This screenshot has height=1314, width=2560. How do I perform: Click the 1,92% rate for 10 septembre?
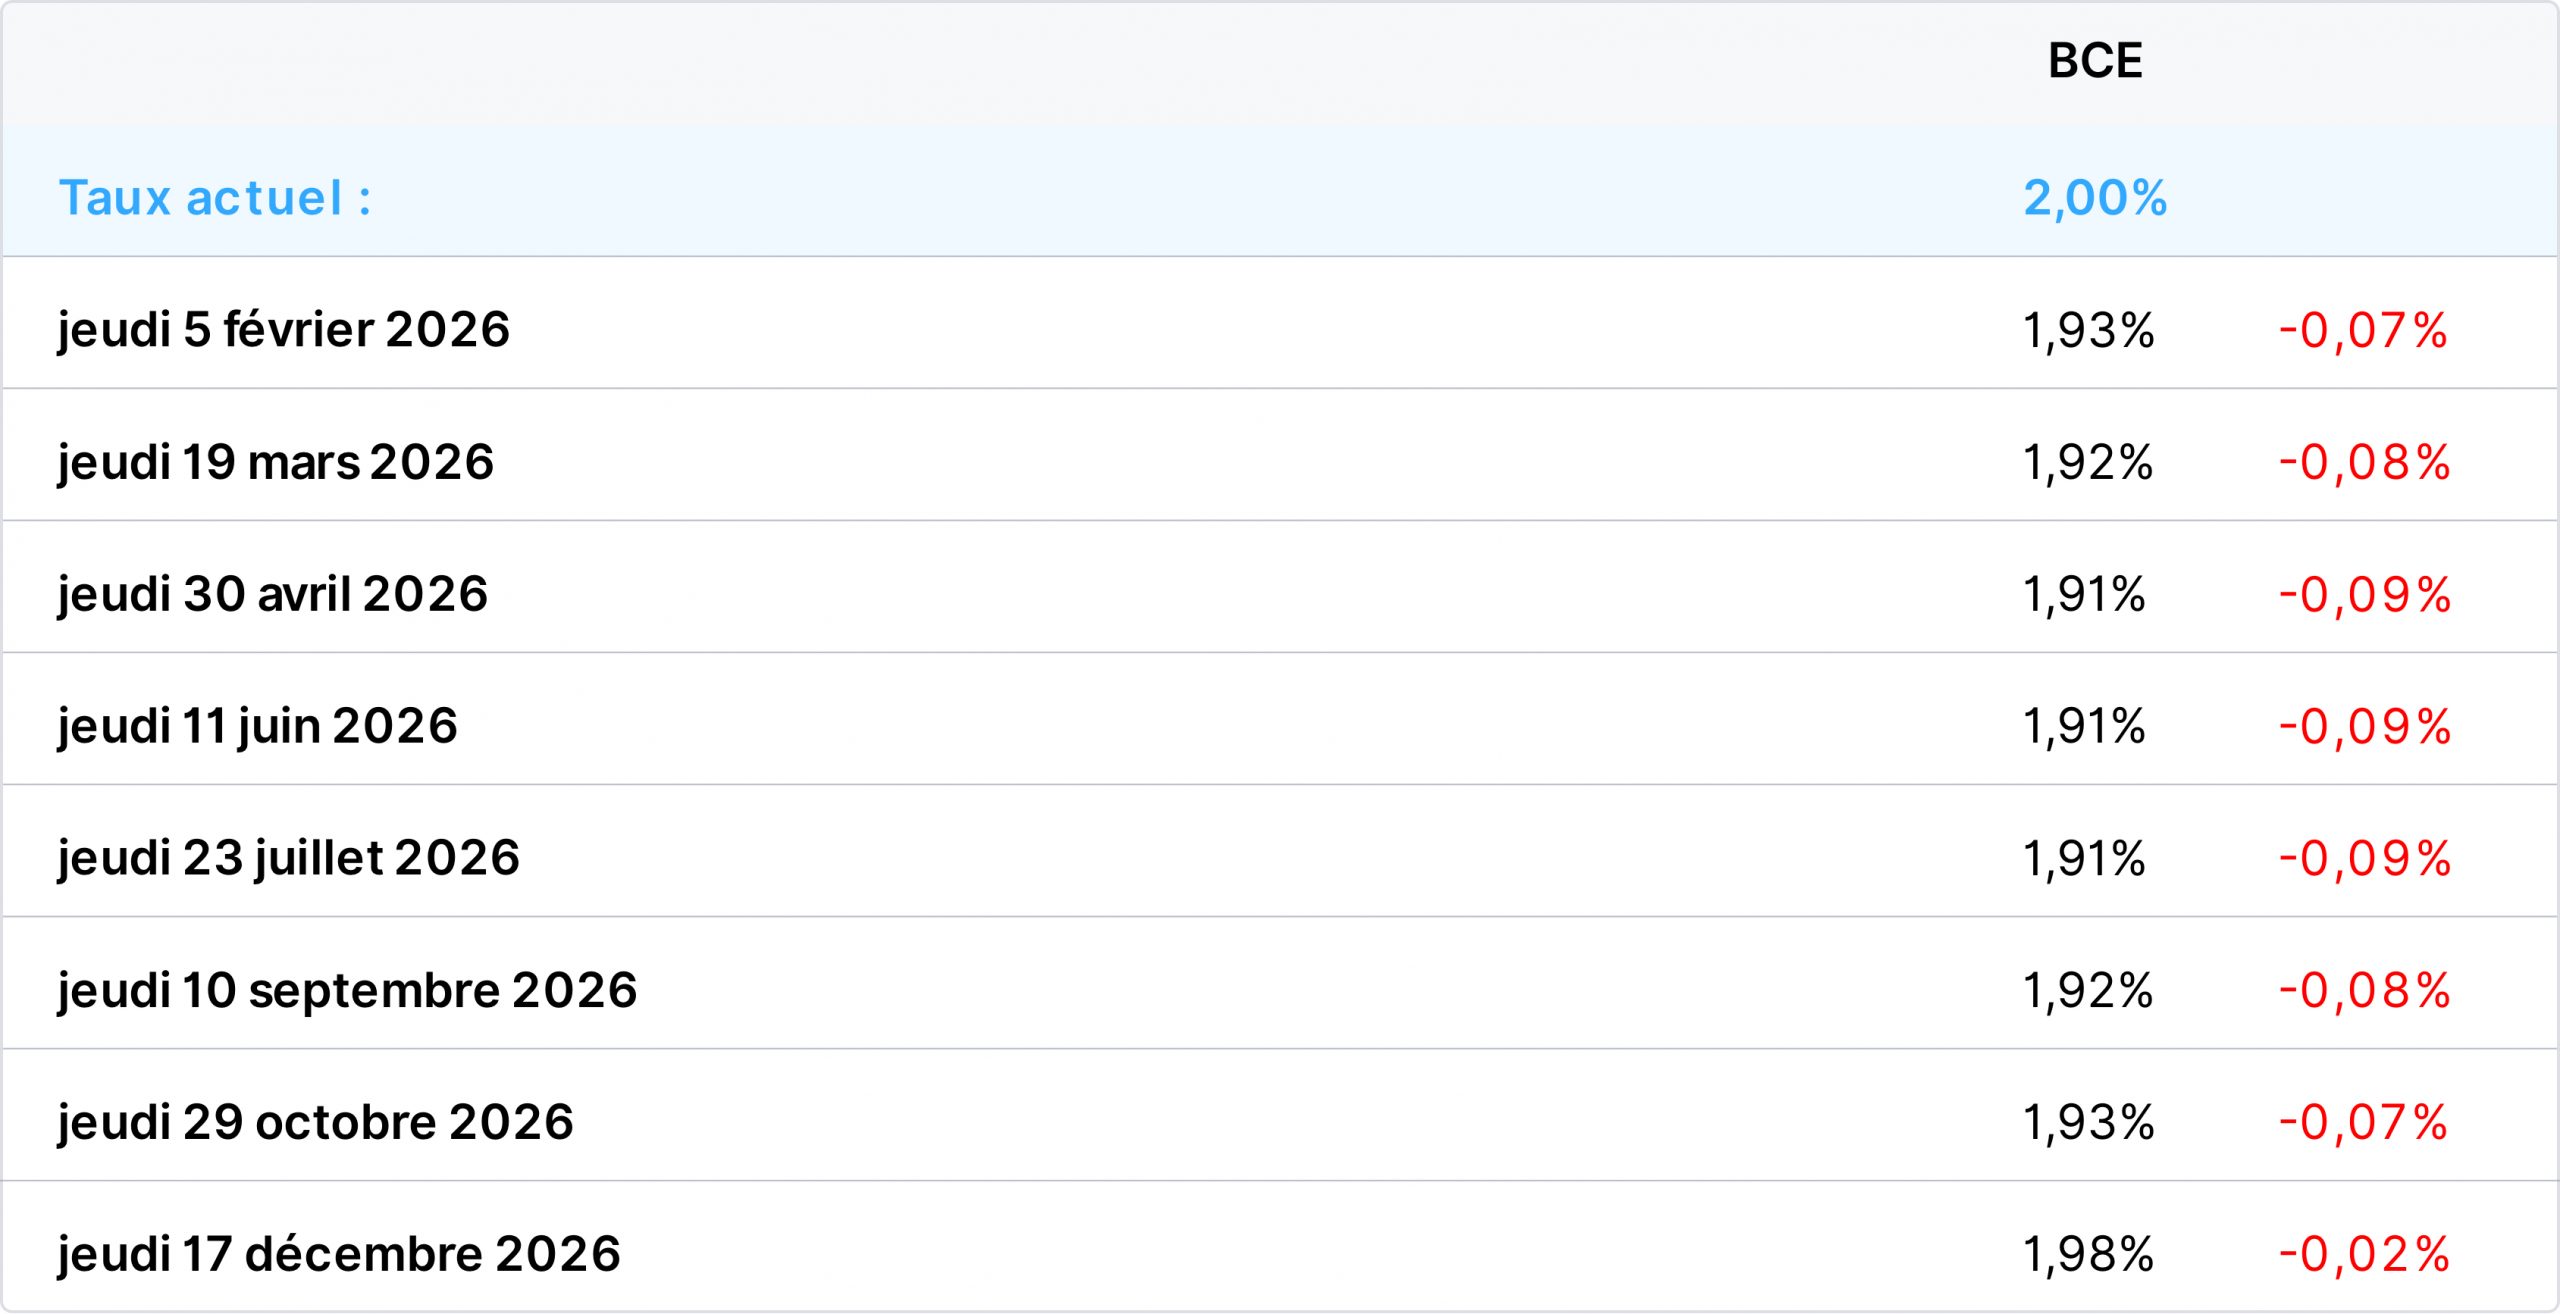(2088, 990)
